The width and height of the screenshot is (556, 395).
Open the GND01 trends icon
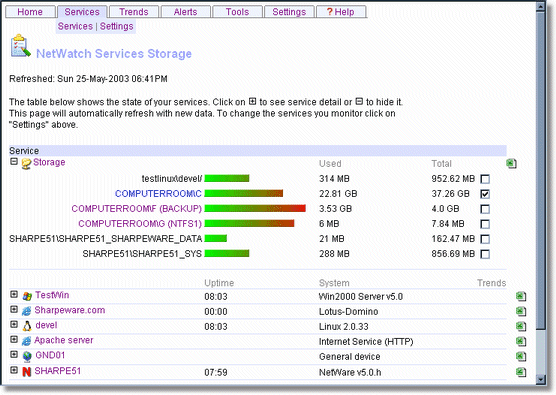(521, 356)
